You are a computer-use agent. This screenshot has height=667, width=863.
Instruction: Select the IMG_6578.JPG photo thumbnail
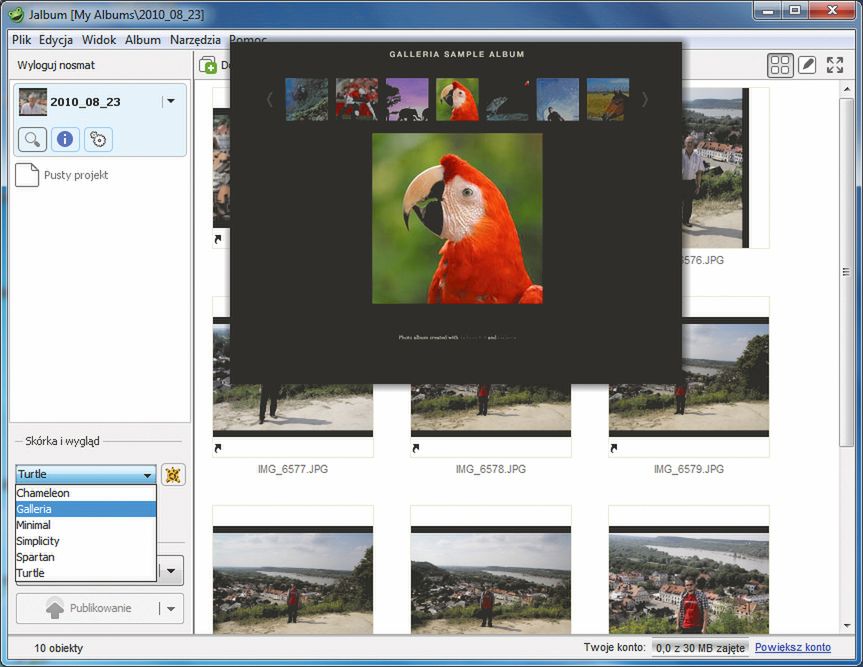tap(491, 410)
